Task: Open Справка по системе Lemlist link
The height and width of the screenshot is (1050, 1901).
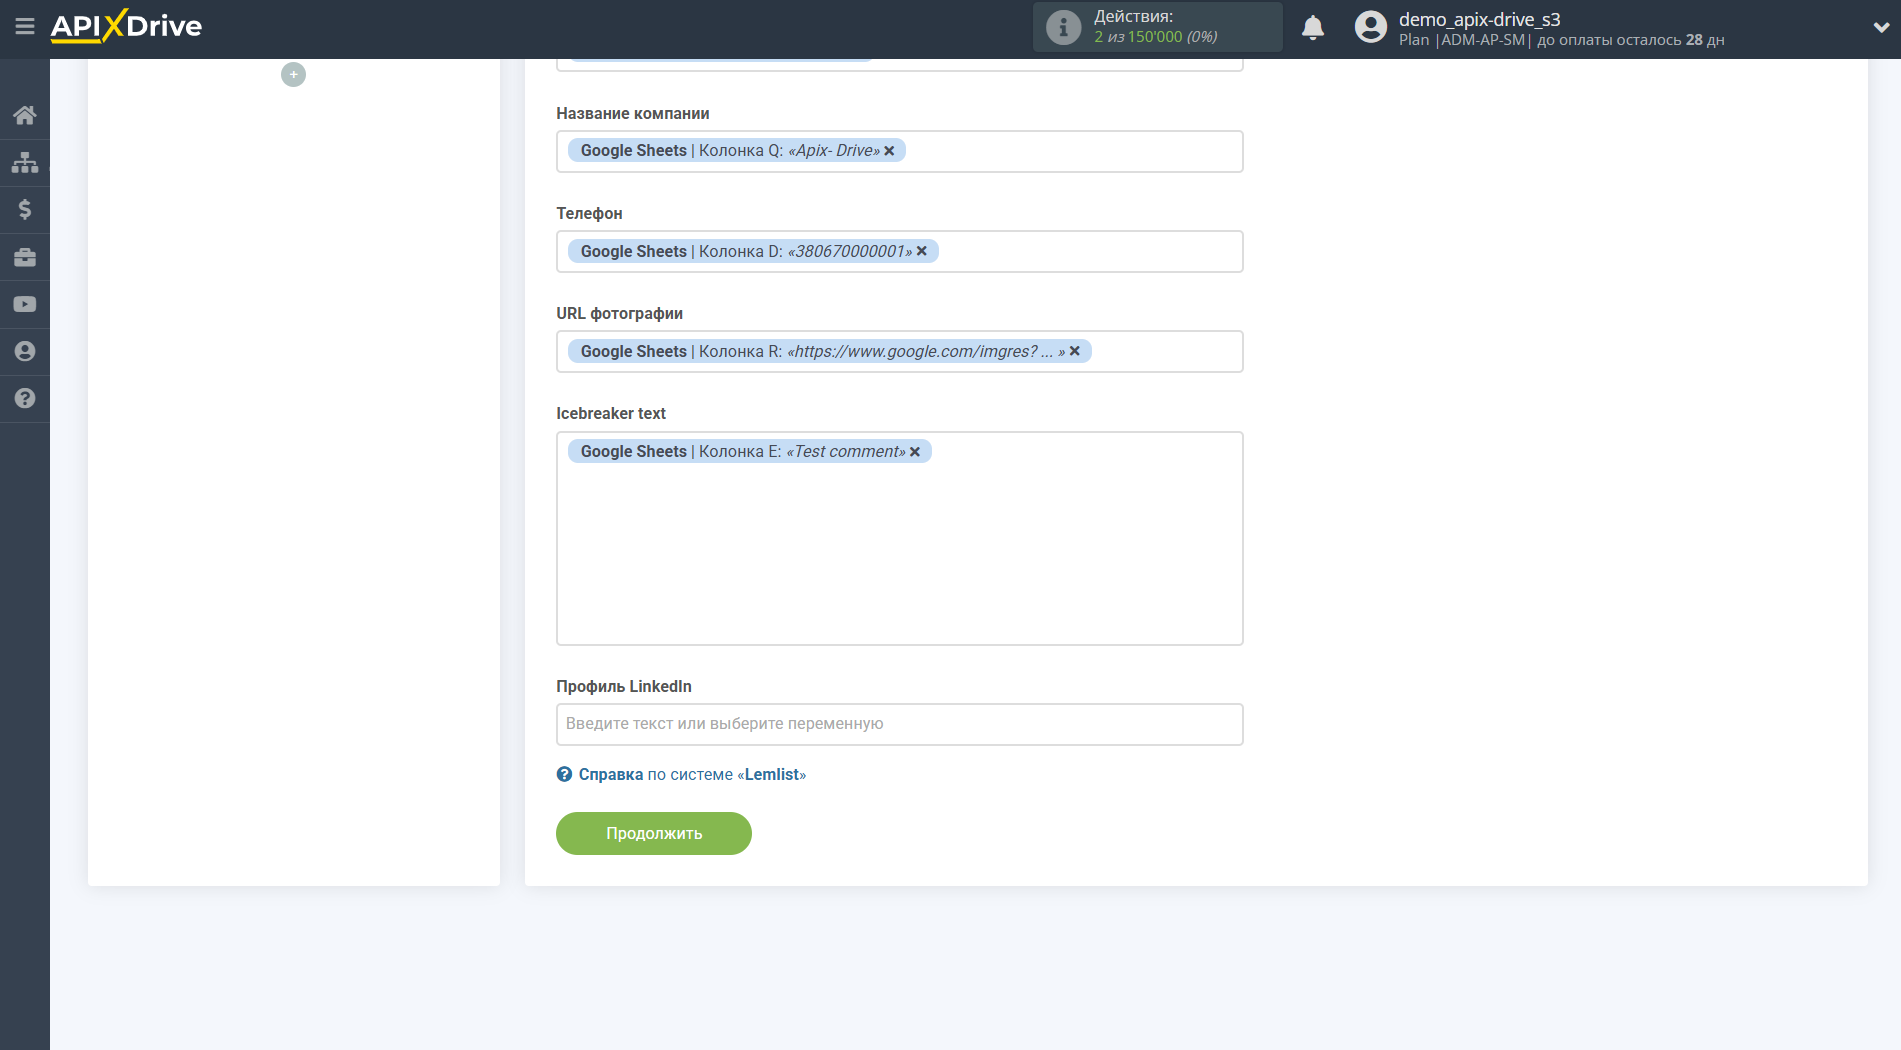Action: point(692,774)
